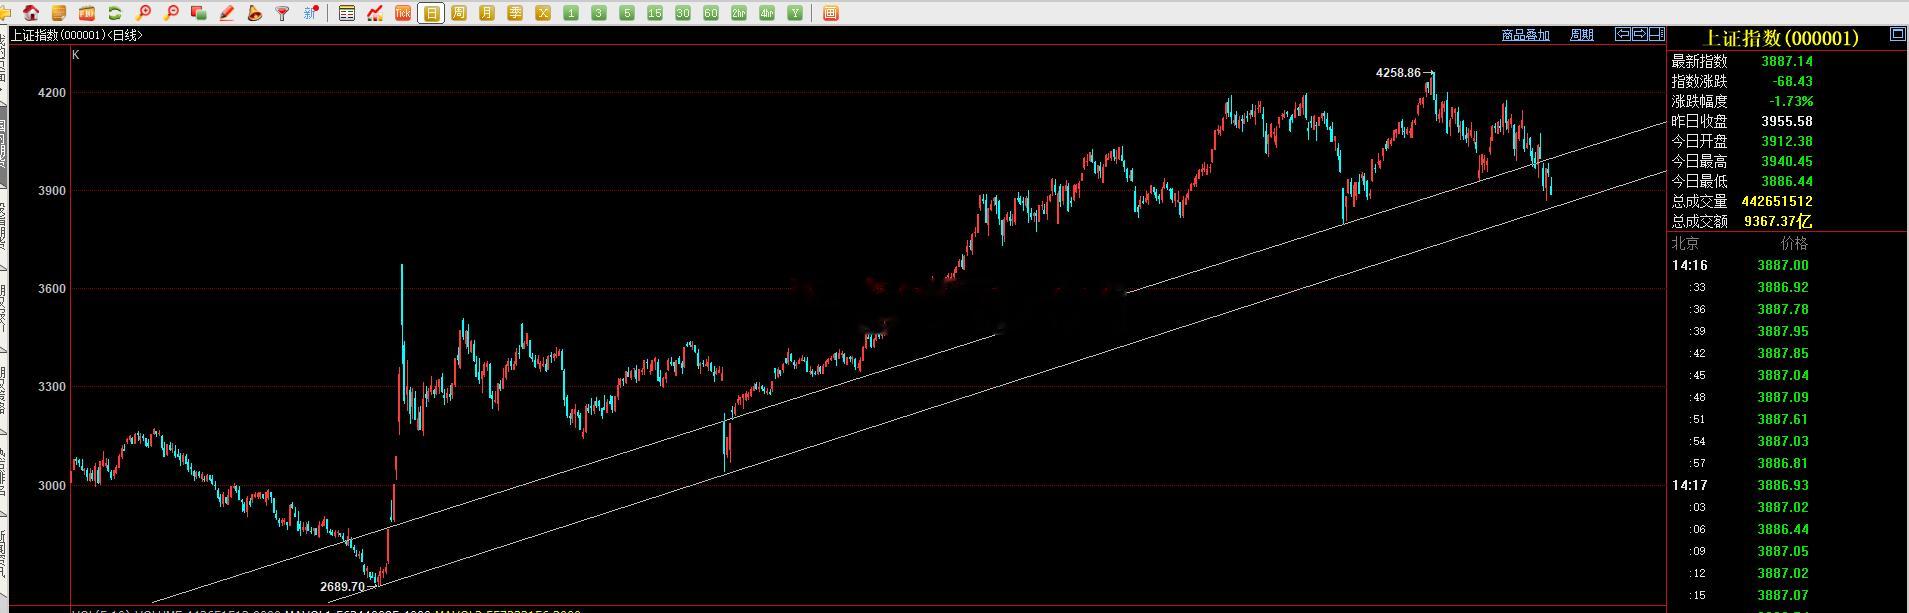The width and height of the screenshot is (1909, 613).
Task: Click the overlapping windows icon
Action: point(199,13)
